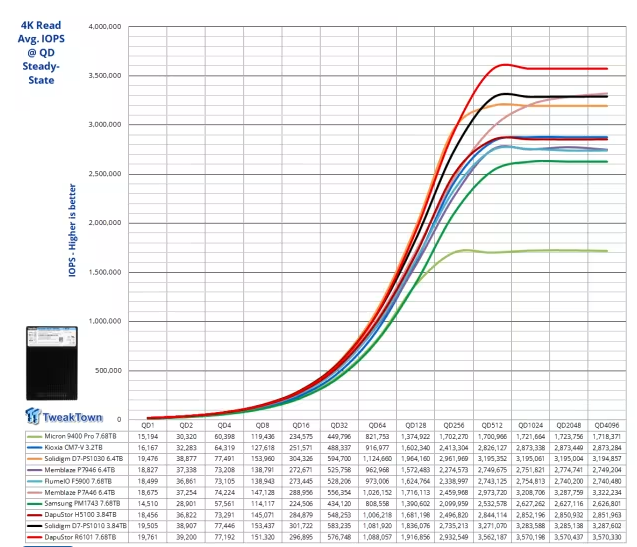637x547 pixels.
Task: Click the 2,500,000 y-axis label
Action: [x=105, y=174]
